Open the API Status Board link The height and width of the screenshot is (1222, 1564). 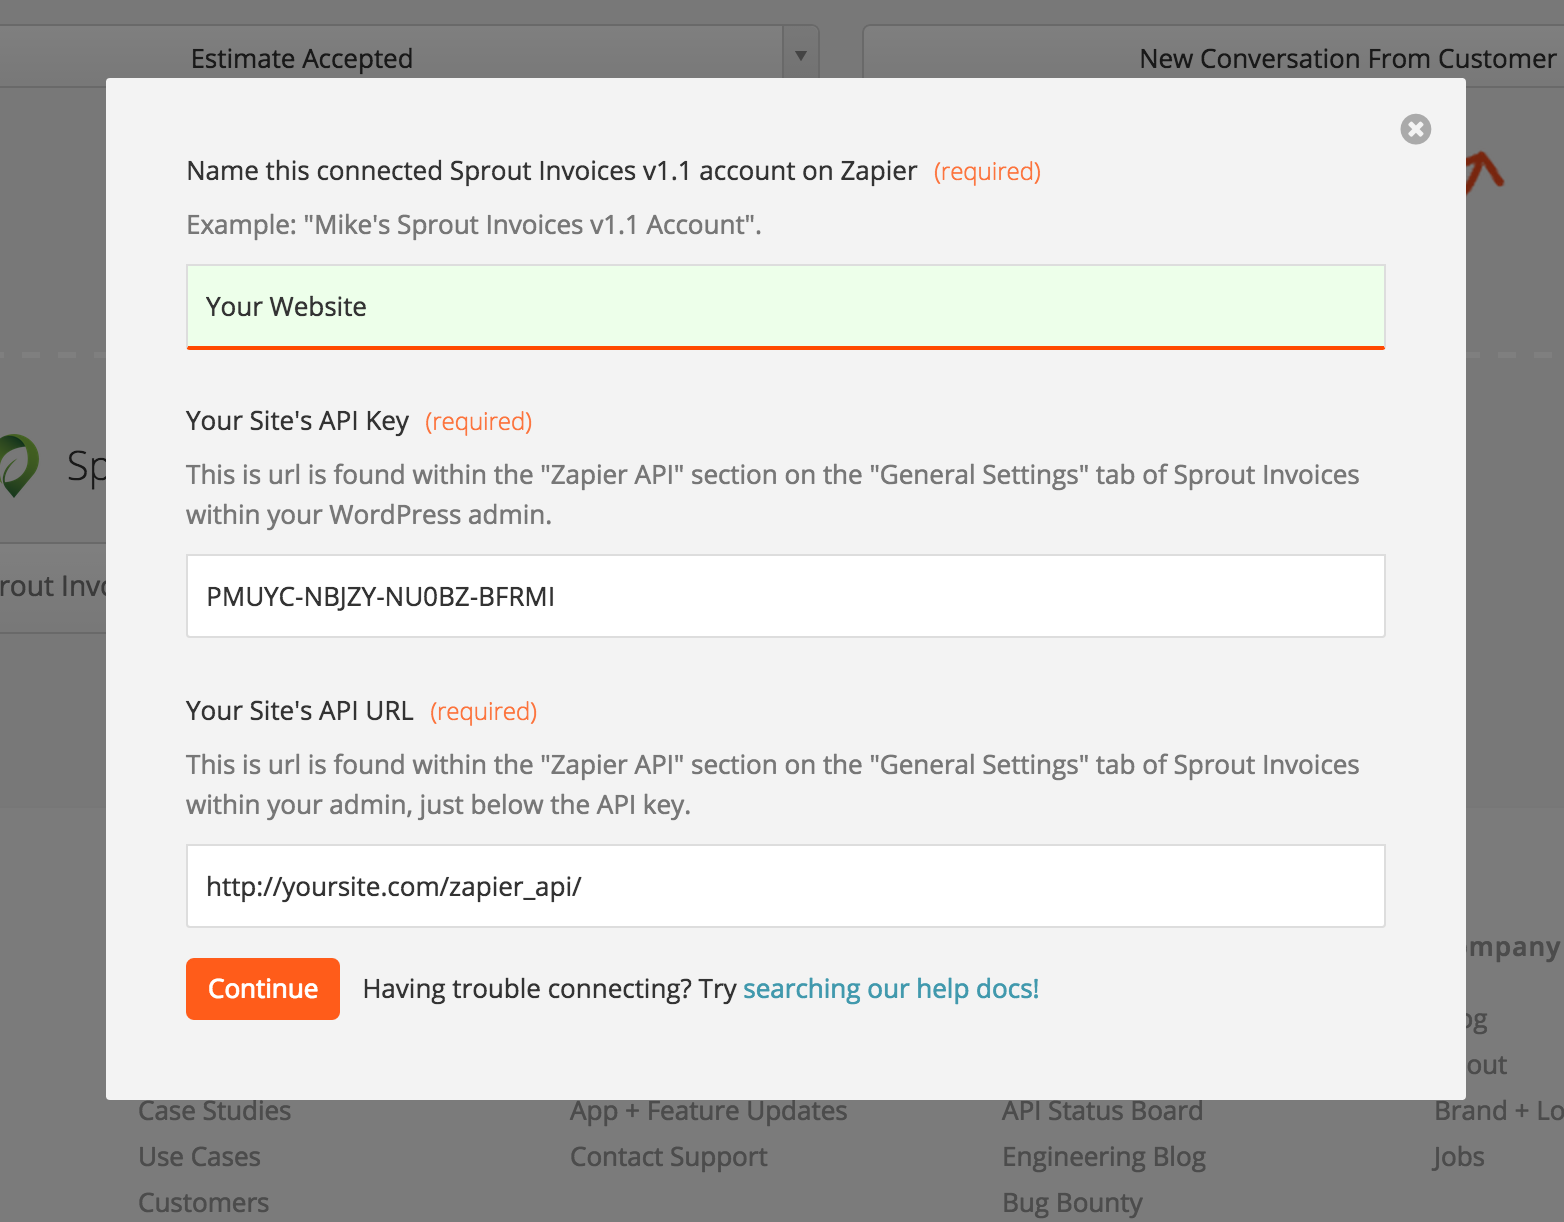(1102, 1111)
